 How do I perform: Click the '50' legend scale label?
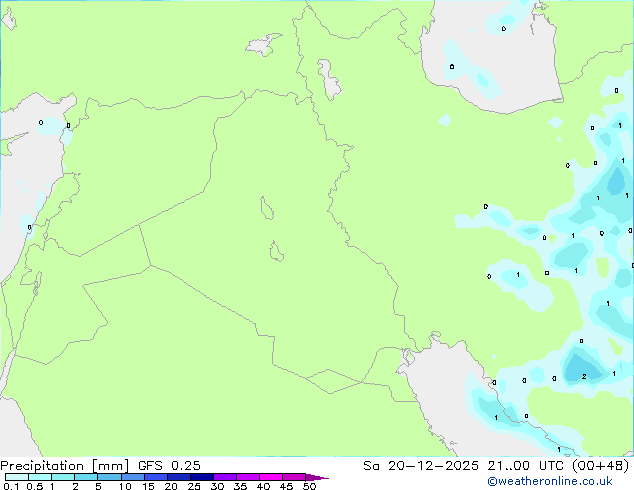[x=309, y=486]
